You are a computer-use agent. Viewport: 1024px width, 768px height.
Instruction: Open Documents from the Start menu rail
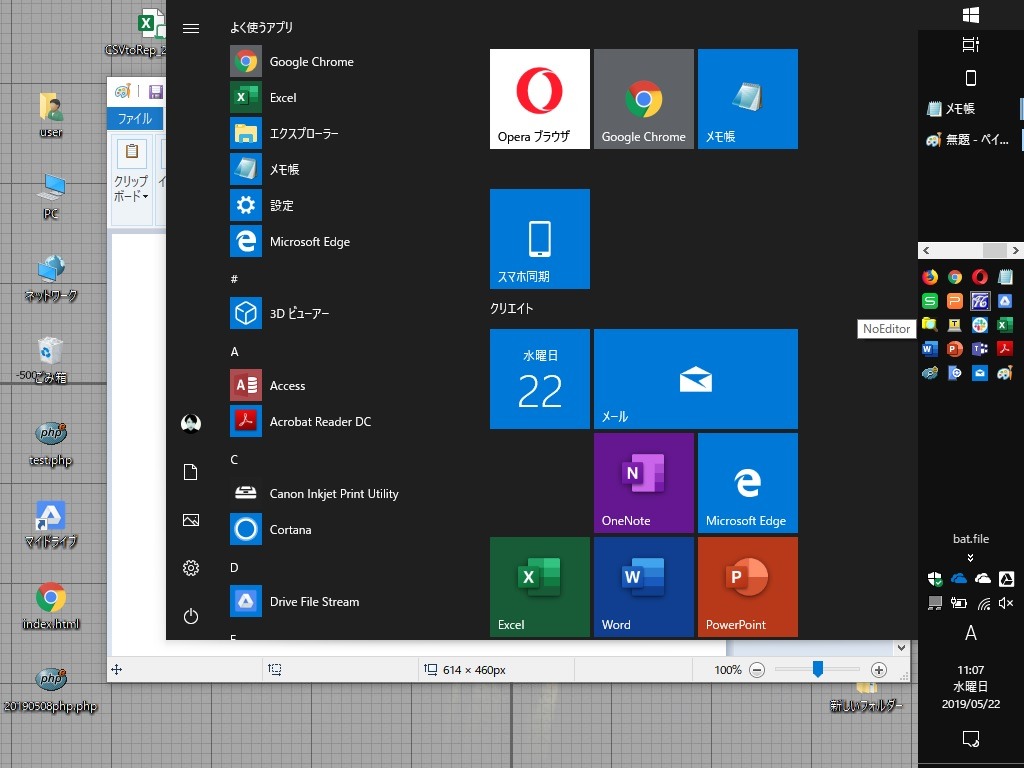(x=191, y=472)
